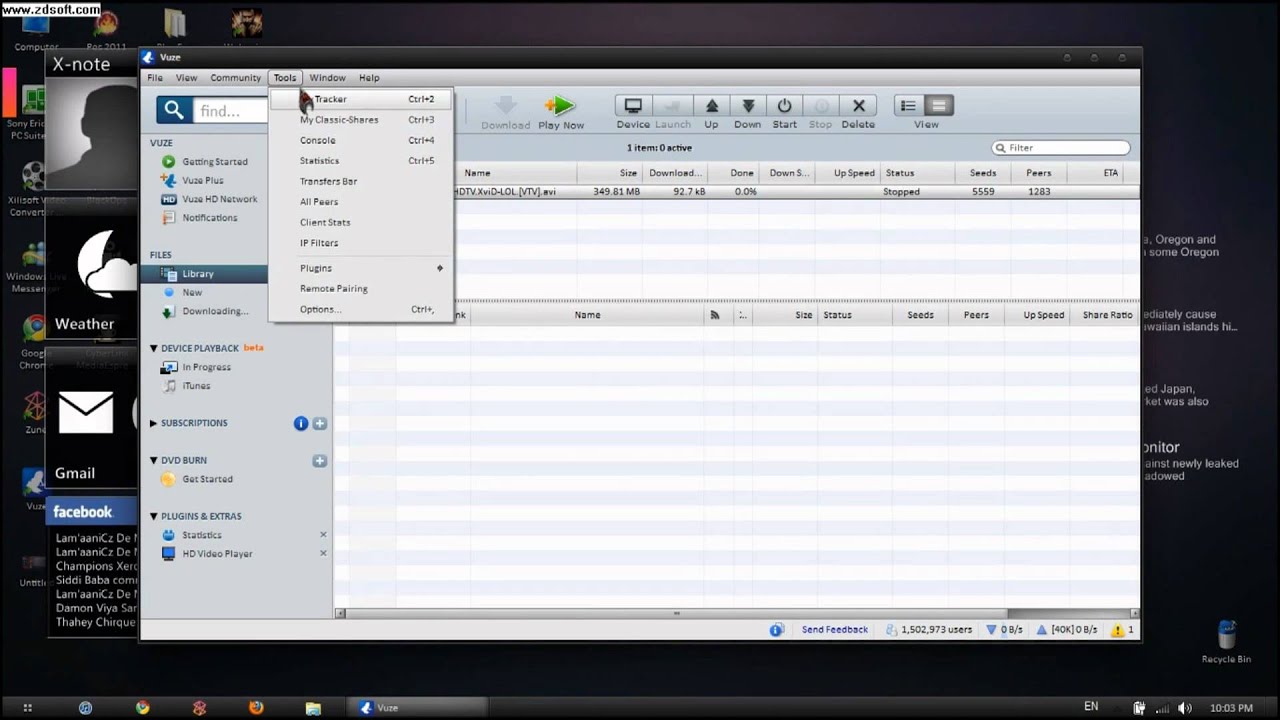Switch to the compact list view
Image resolution: width=1280 pixels, height=720 pixels.
click(908, 105)
